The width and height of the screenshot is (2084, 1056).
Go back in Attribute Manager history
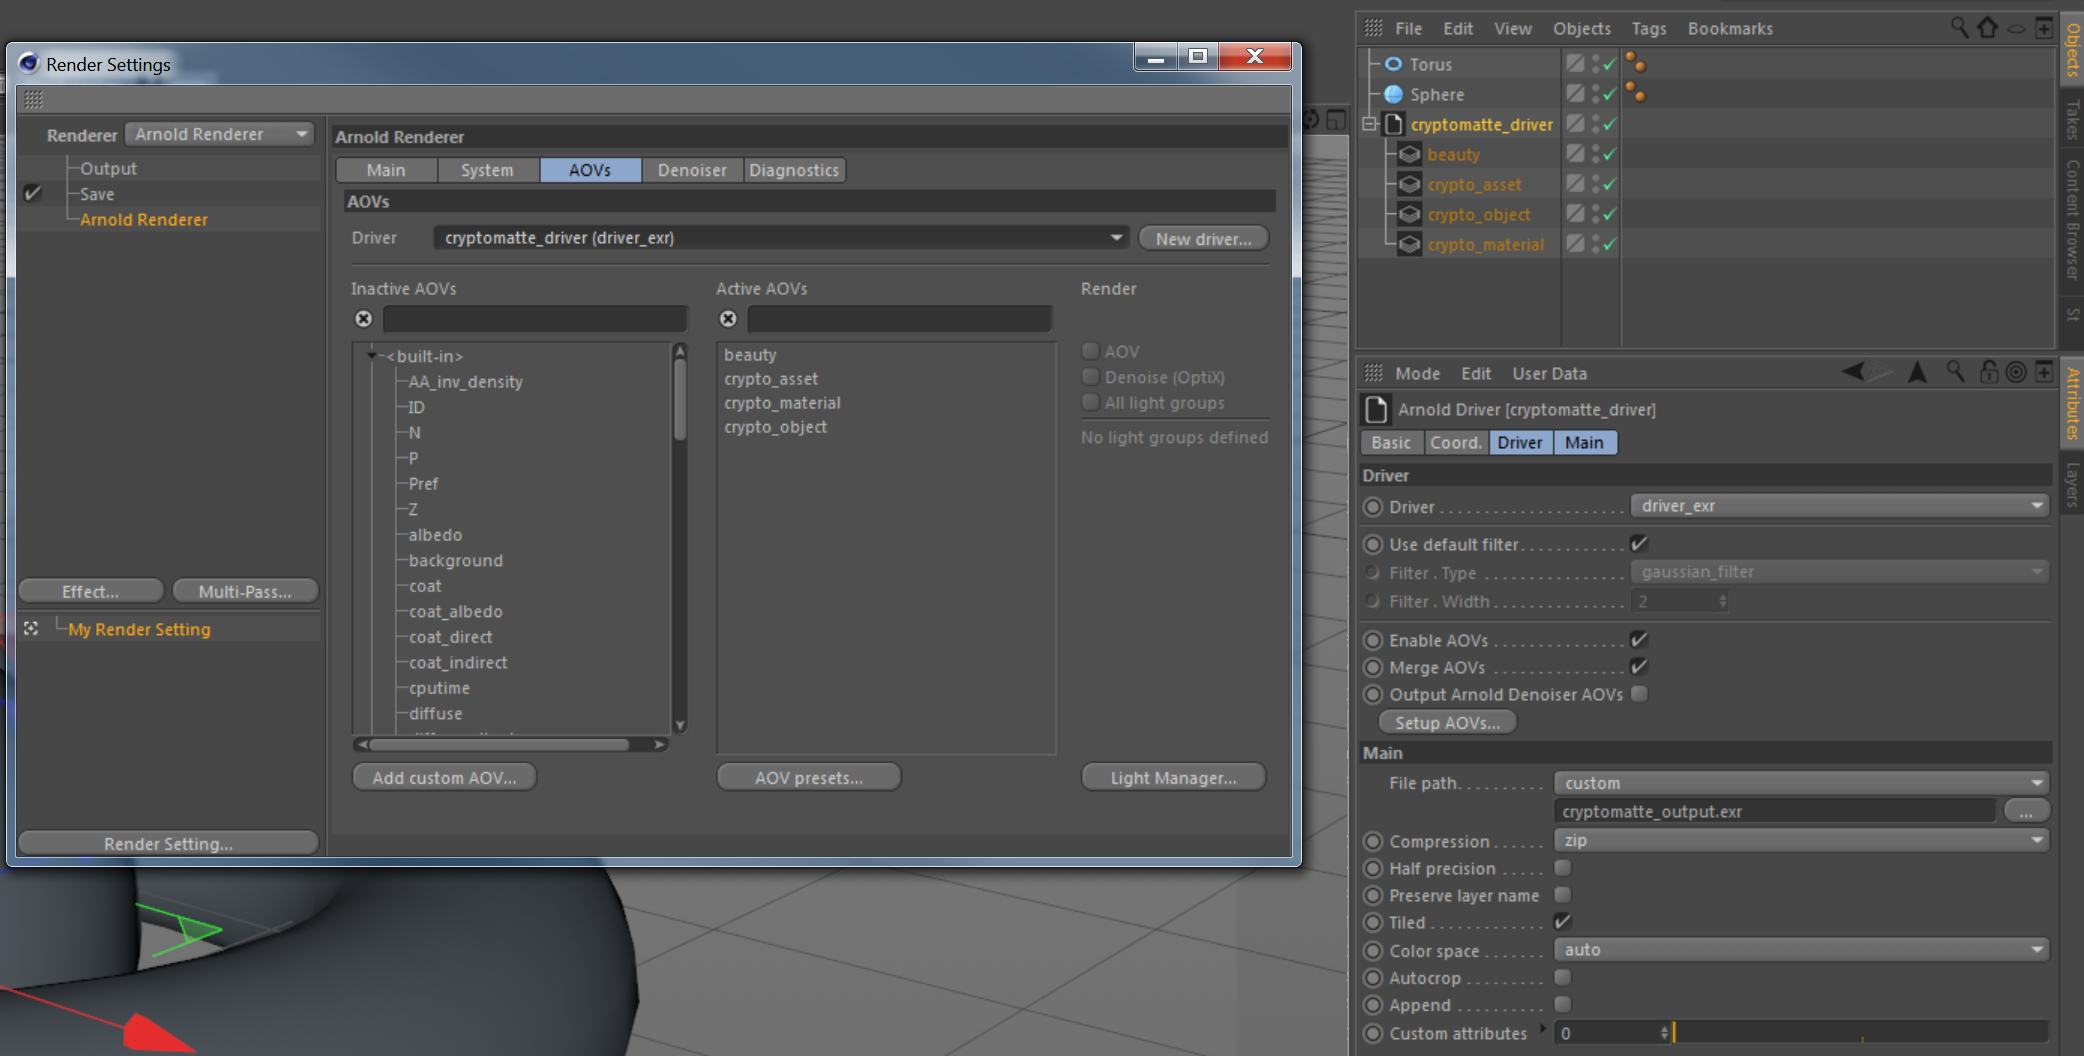1854,372
